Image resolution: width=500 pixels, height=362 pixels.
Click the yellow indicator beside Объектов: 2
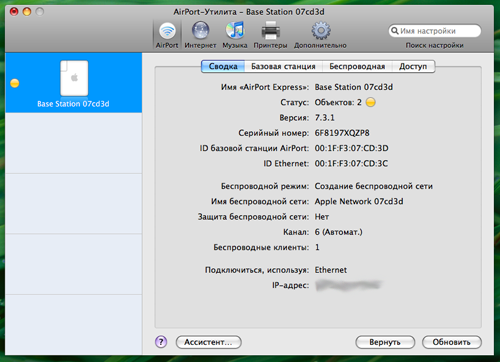pyautogui.click(x=371, y=102)
